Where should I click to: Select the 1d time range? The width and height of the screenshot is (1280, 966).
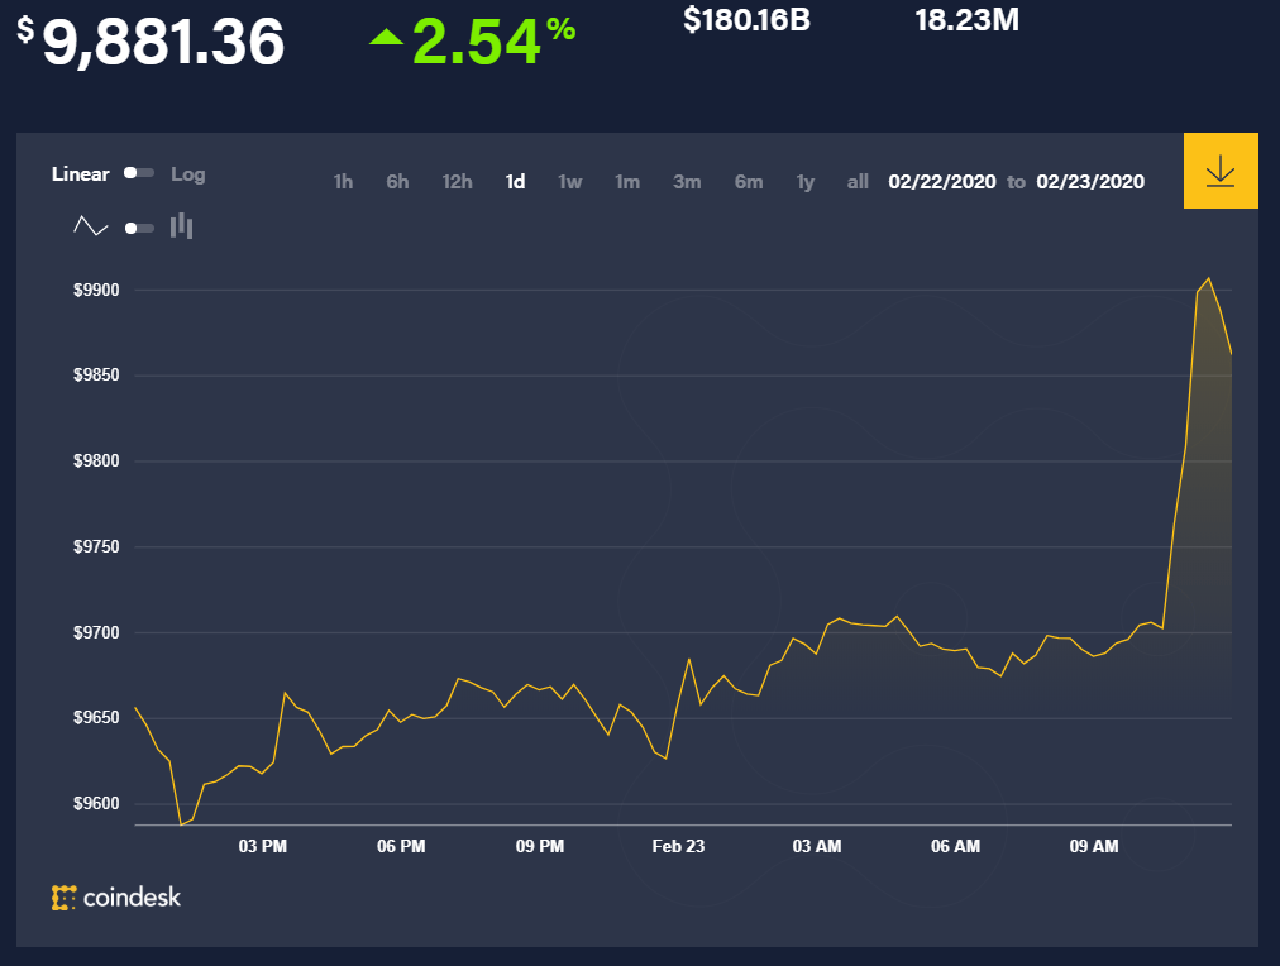[x=515, y=181]
